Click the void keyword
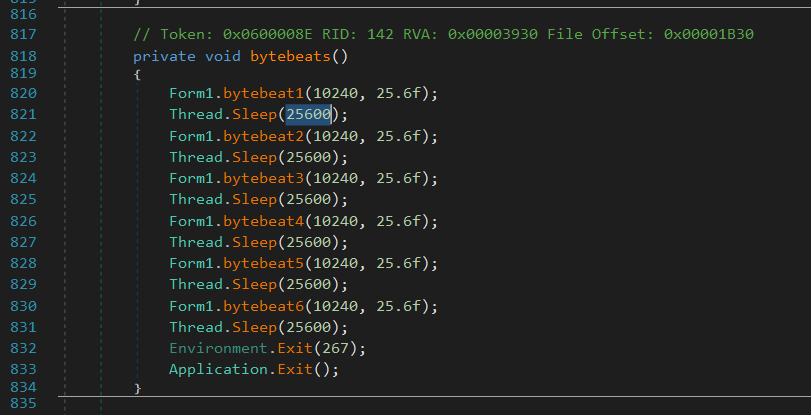Viewport: 811px width, 415px height. [223, 56]
